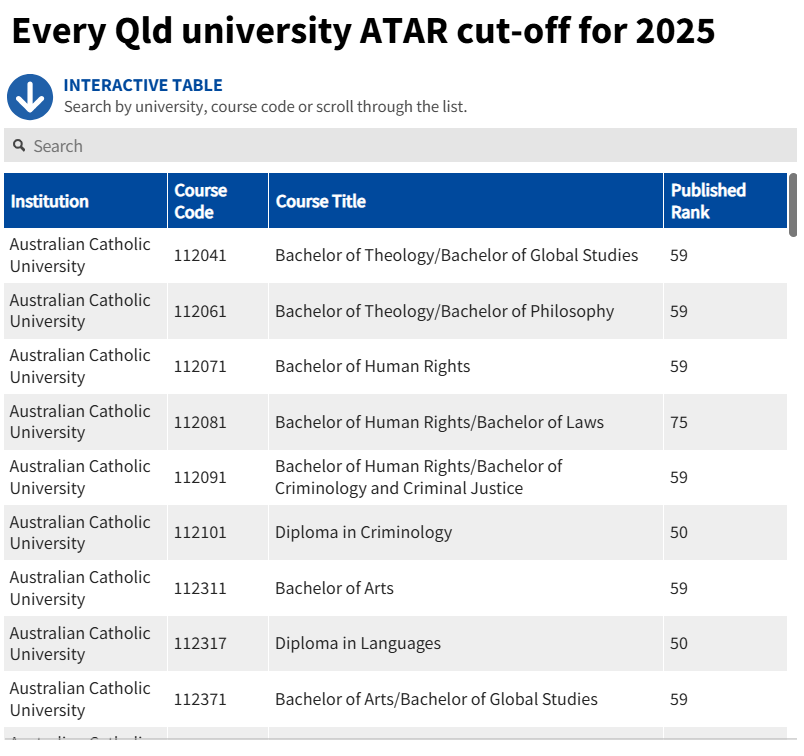Focus the table Search field
804x756 pixels.
[400, 146]
